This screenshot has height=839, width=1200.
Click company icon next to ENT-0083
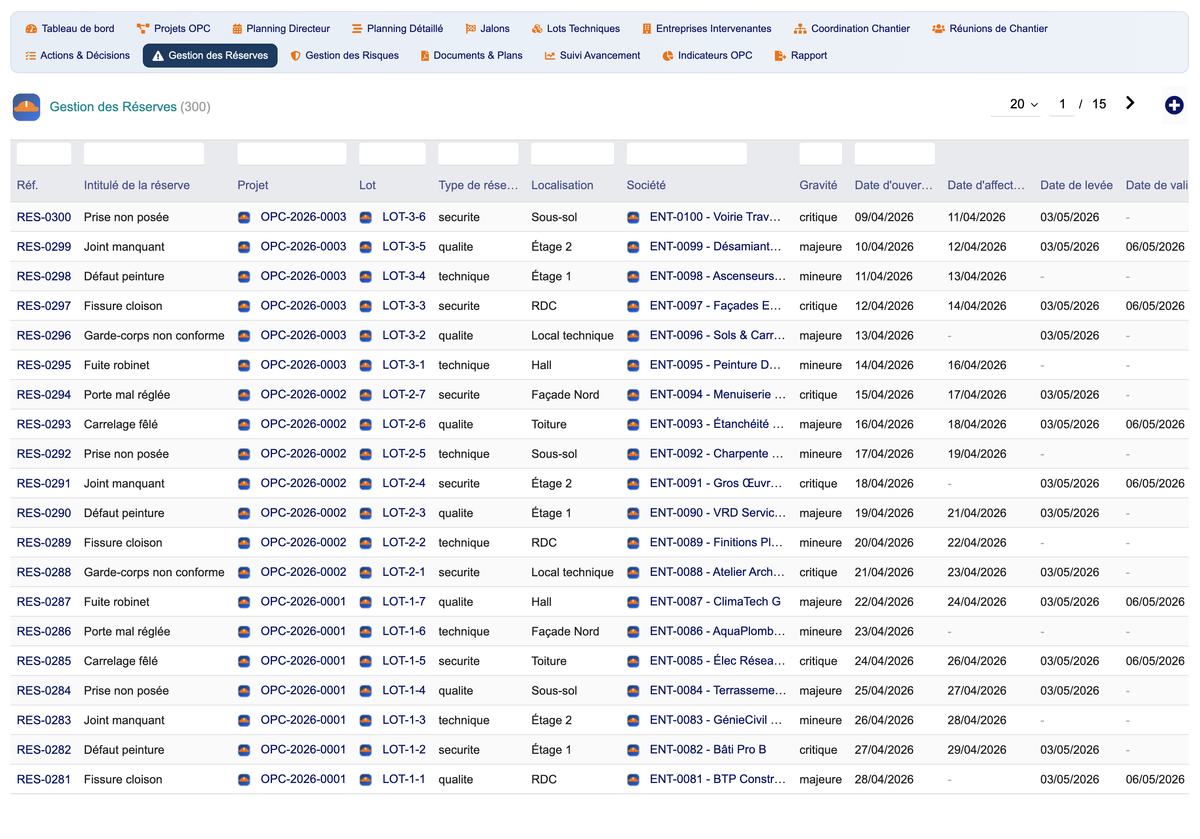pos(633,720)
